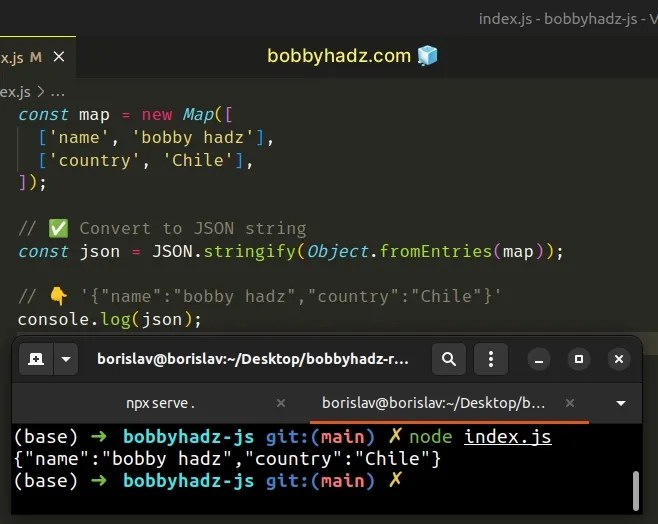Close the borislav@borislav terminal tab

(x=570, y=403)
